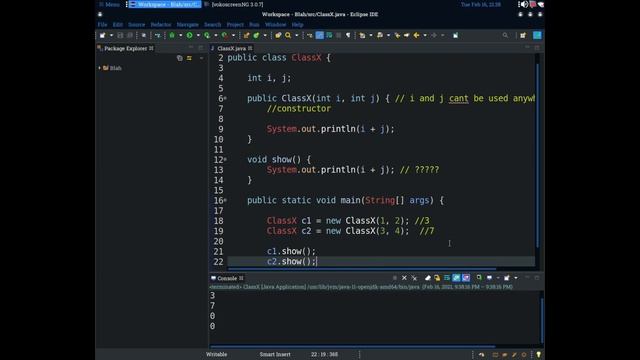
Task: Click the Open Perspective icon
Action: click(523, 36)
